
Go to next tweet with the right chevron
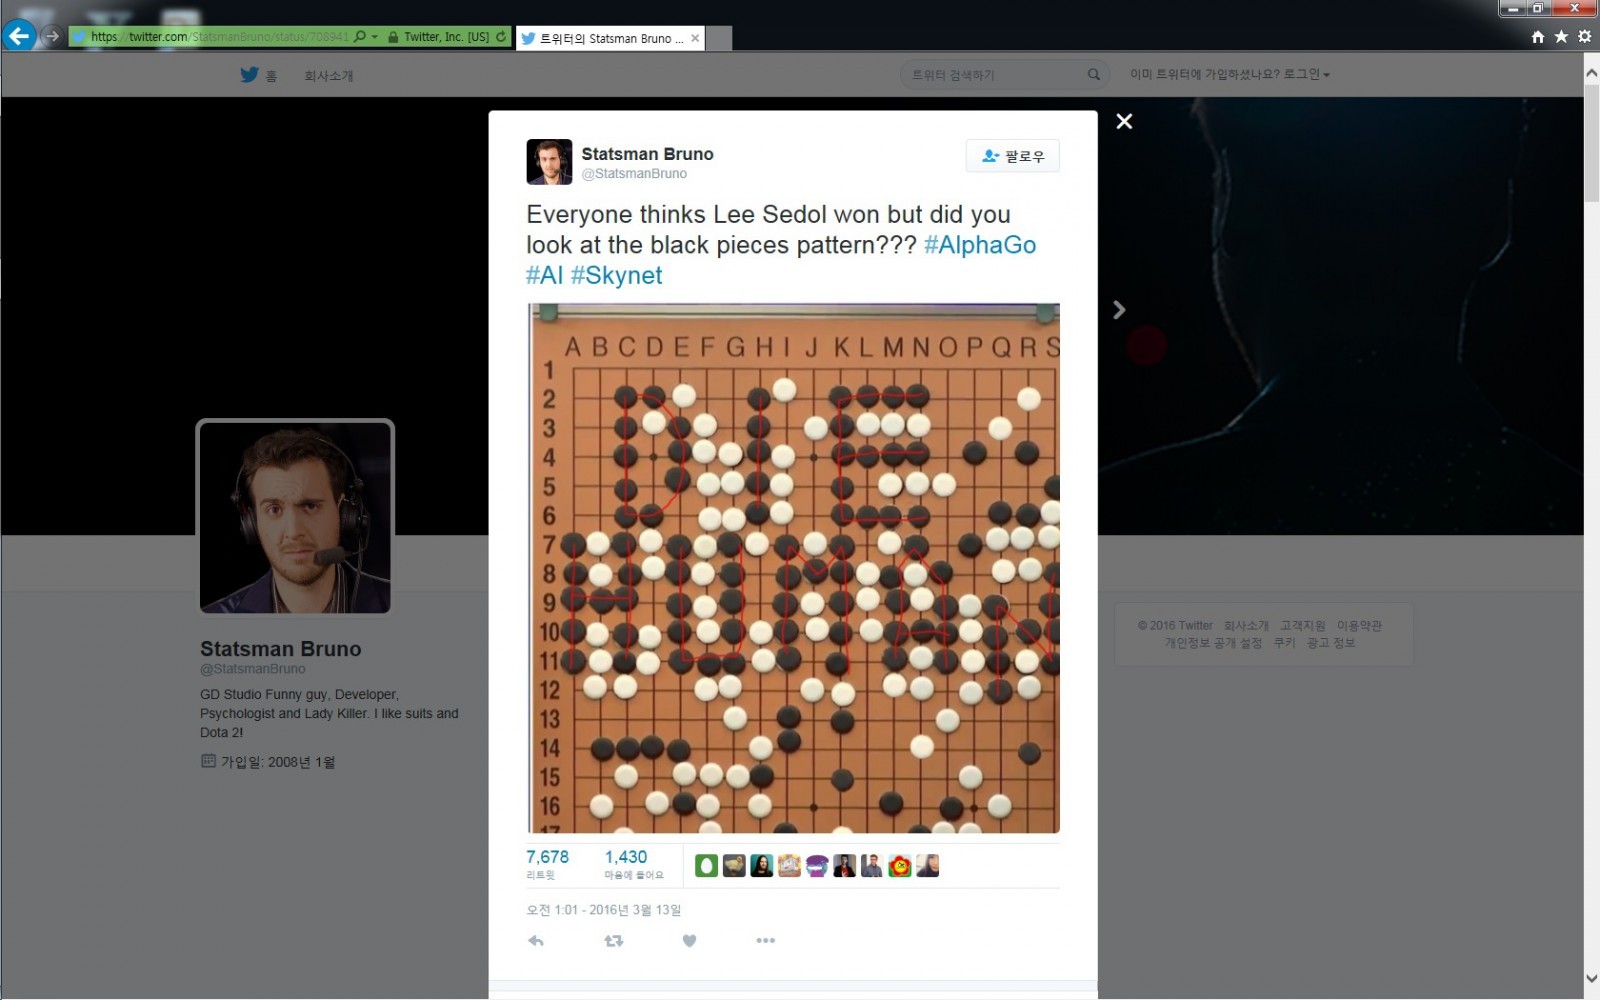[1119, 310]
